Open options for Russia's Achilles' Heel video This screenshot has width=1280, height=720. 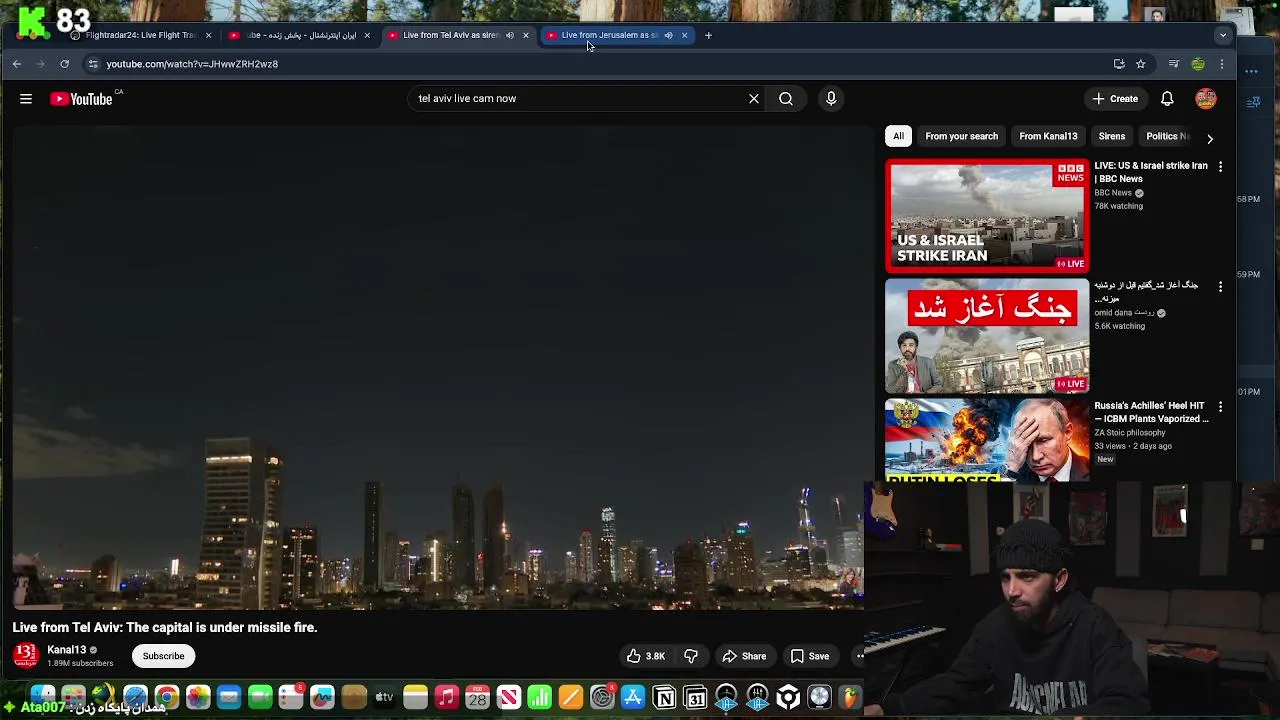(x=1220, y=407)
